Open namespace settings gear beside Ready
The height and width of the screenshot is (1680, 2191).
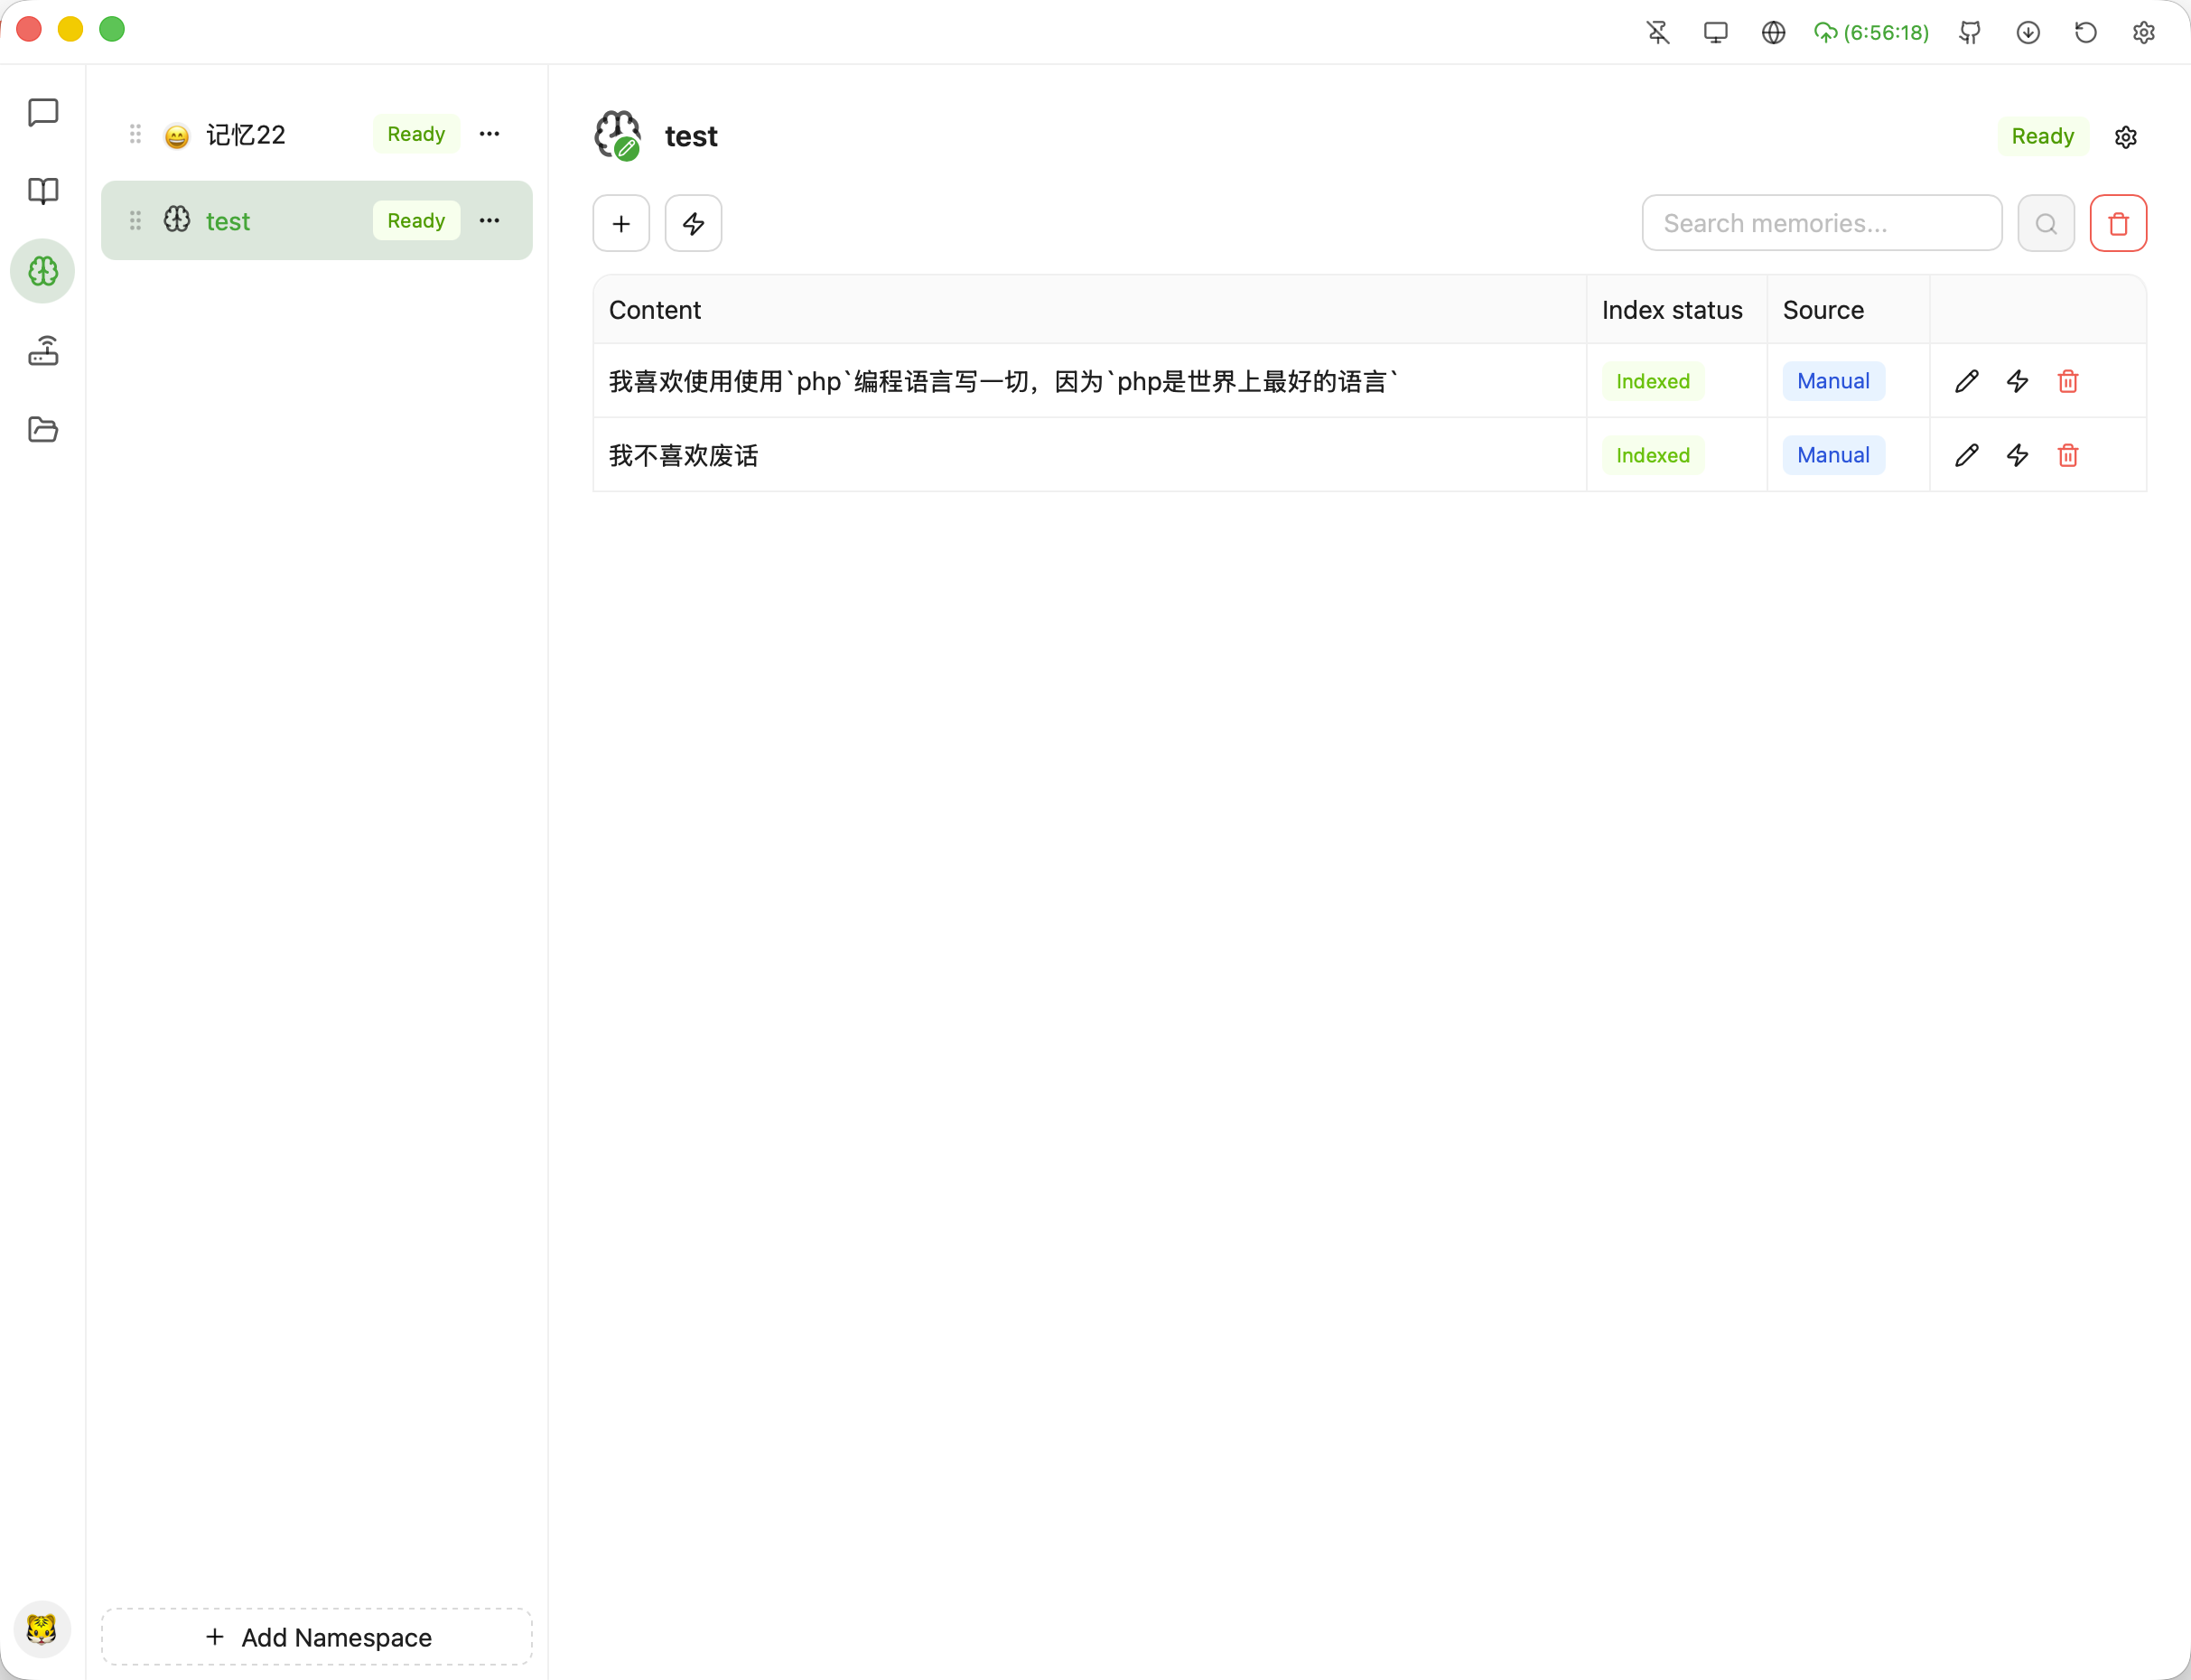pos(2126,137)
